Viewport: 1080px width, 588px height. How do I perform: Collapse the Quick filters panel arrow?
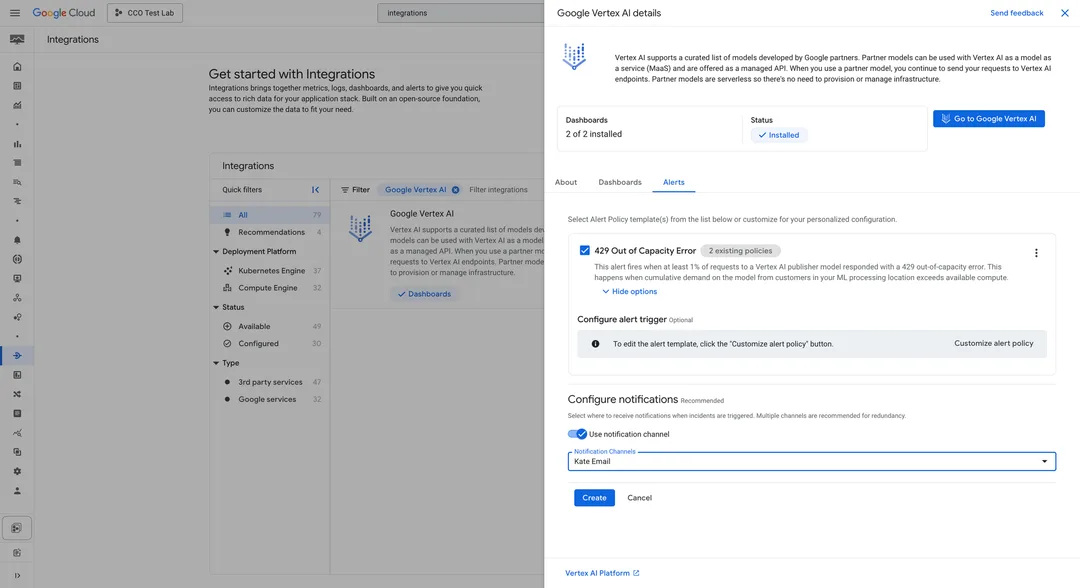coord(315,190)
